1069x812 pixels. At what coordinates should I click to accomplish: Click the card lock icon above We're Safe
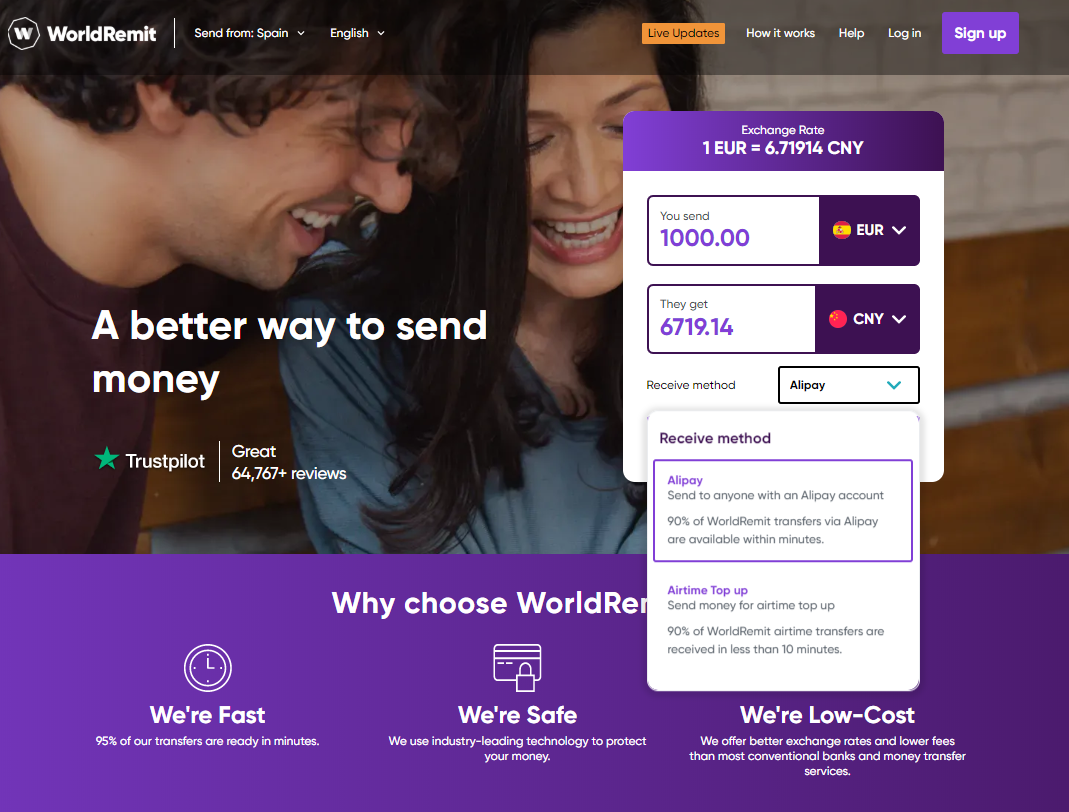[x=517, y=667]
